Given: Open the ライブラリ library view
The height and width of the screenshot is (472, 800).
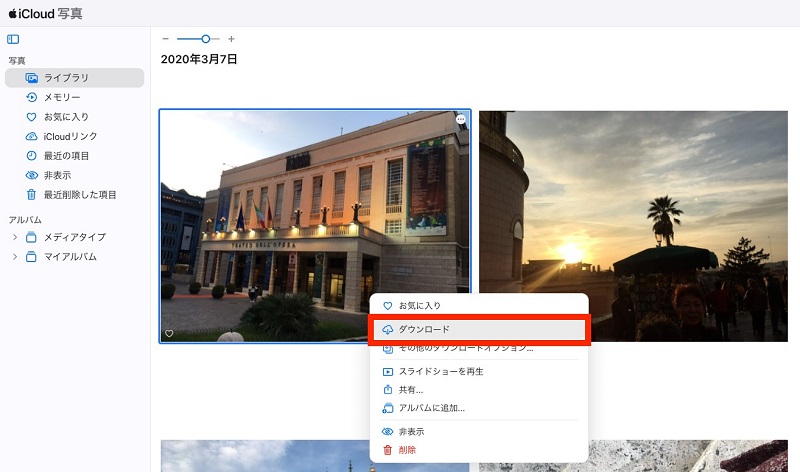Looking at the screenshot, I should tap(74, 78).
